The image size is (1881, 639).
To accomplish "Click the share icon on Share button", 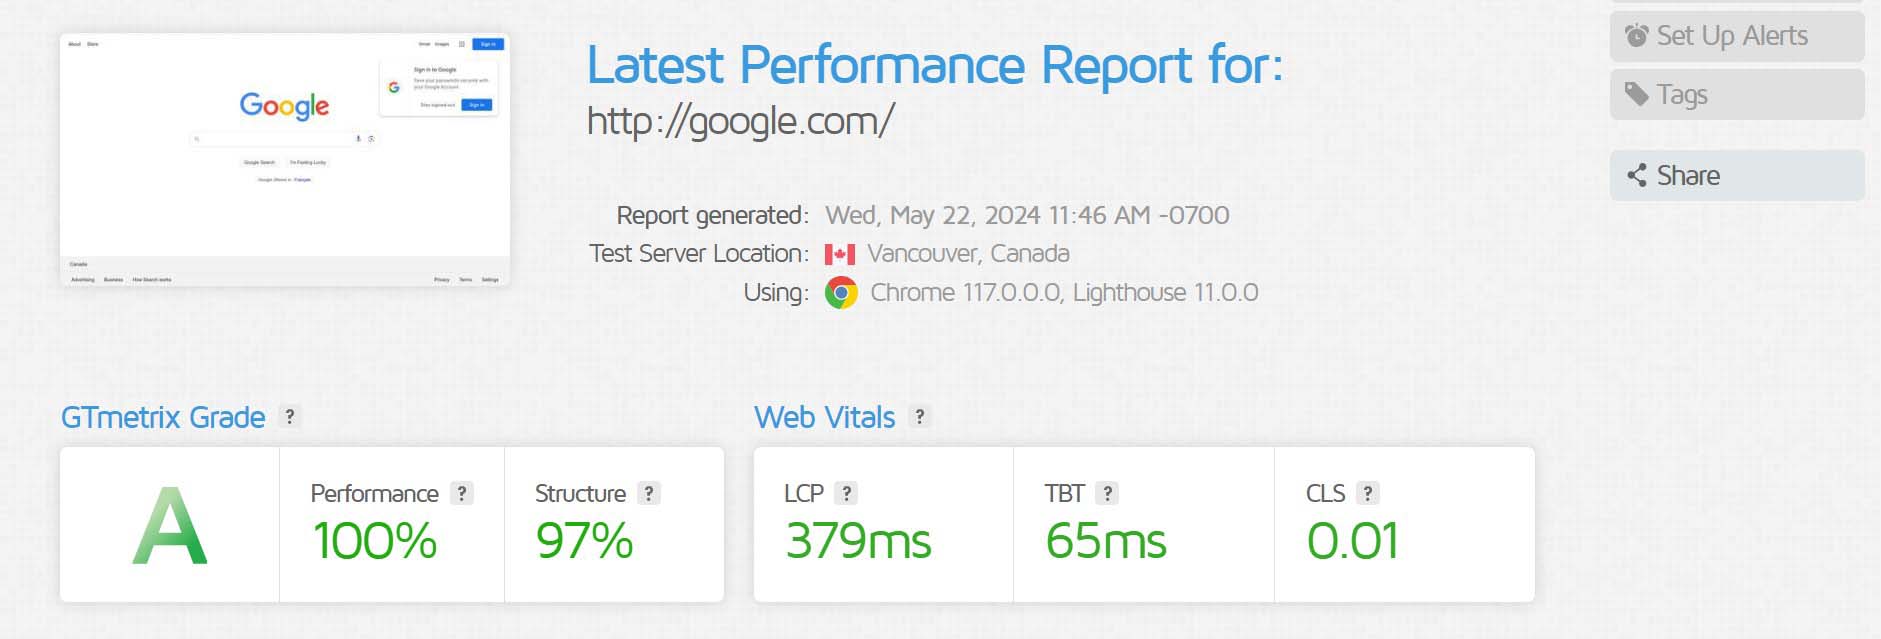I will (x=1636, y=176).
